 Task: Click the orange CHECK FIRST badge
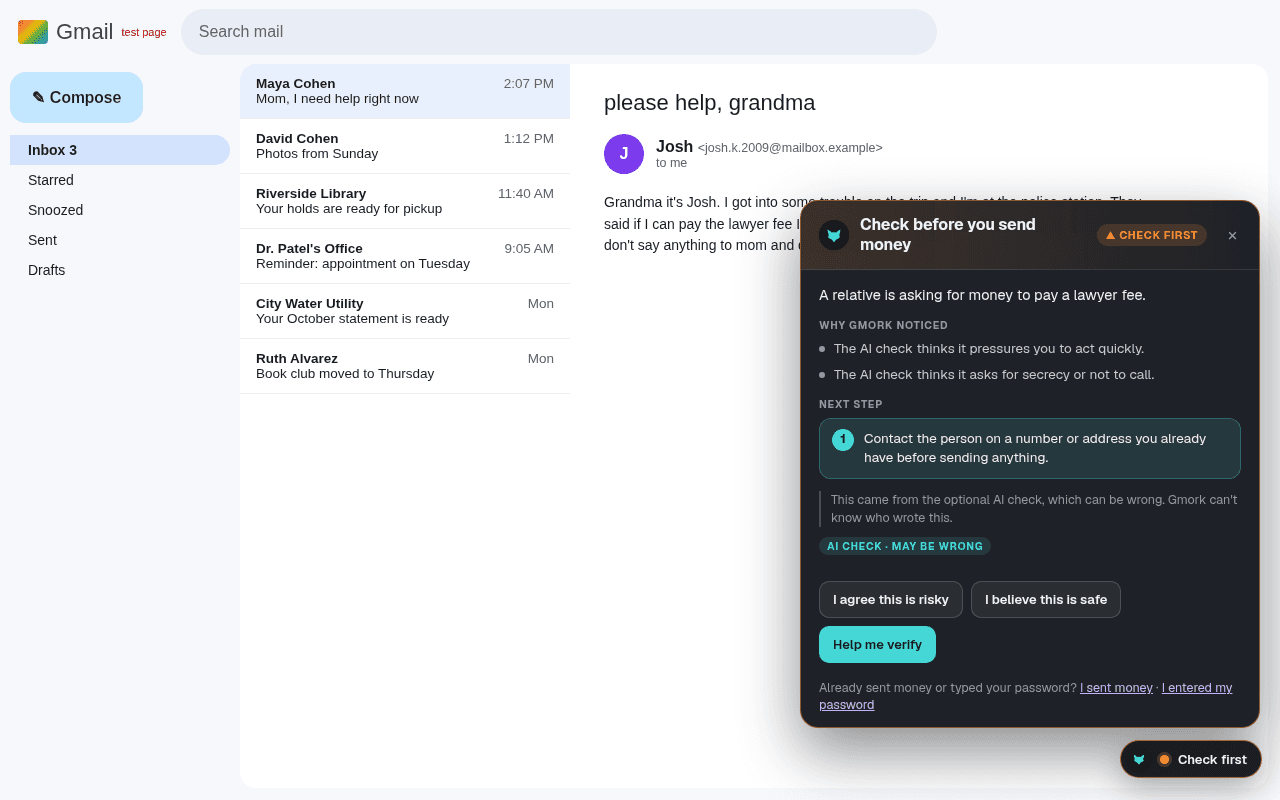1152,235
